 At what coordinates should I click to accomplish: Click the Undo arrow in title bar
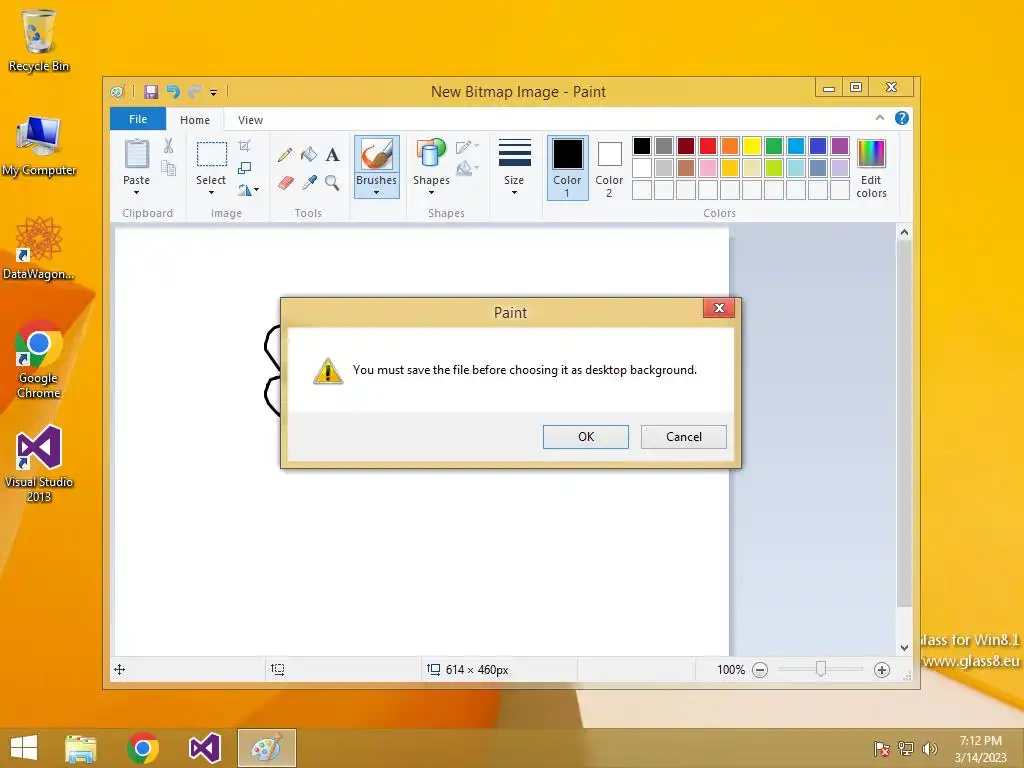coord(173,91)
